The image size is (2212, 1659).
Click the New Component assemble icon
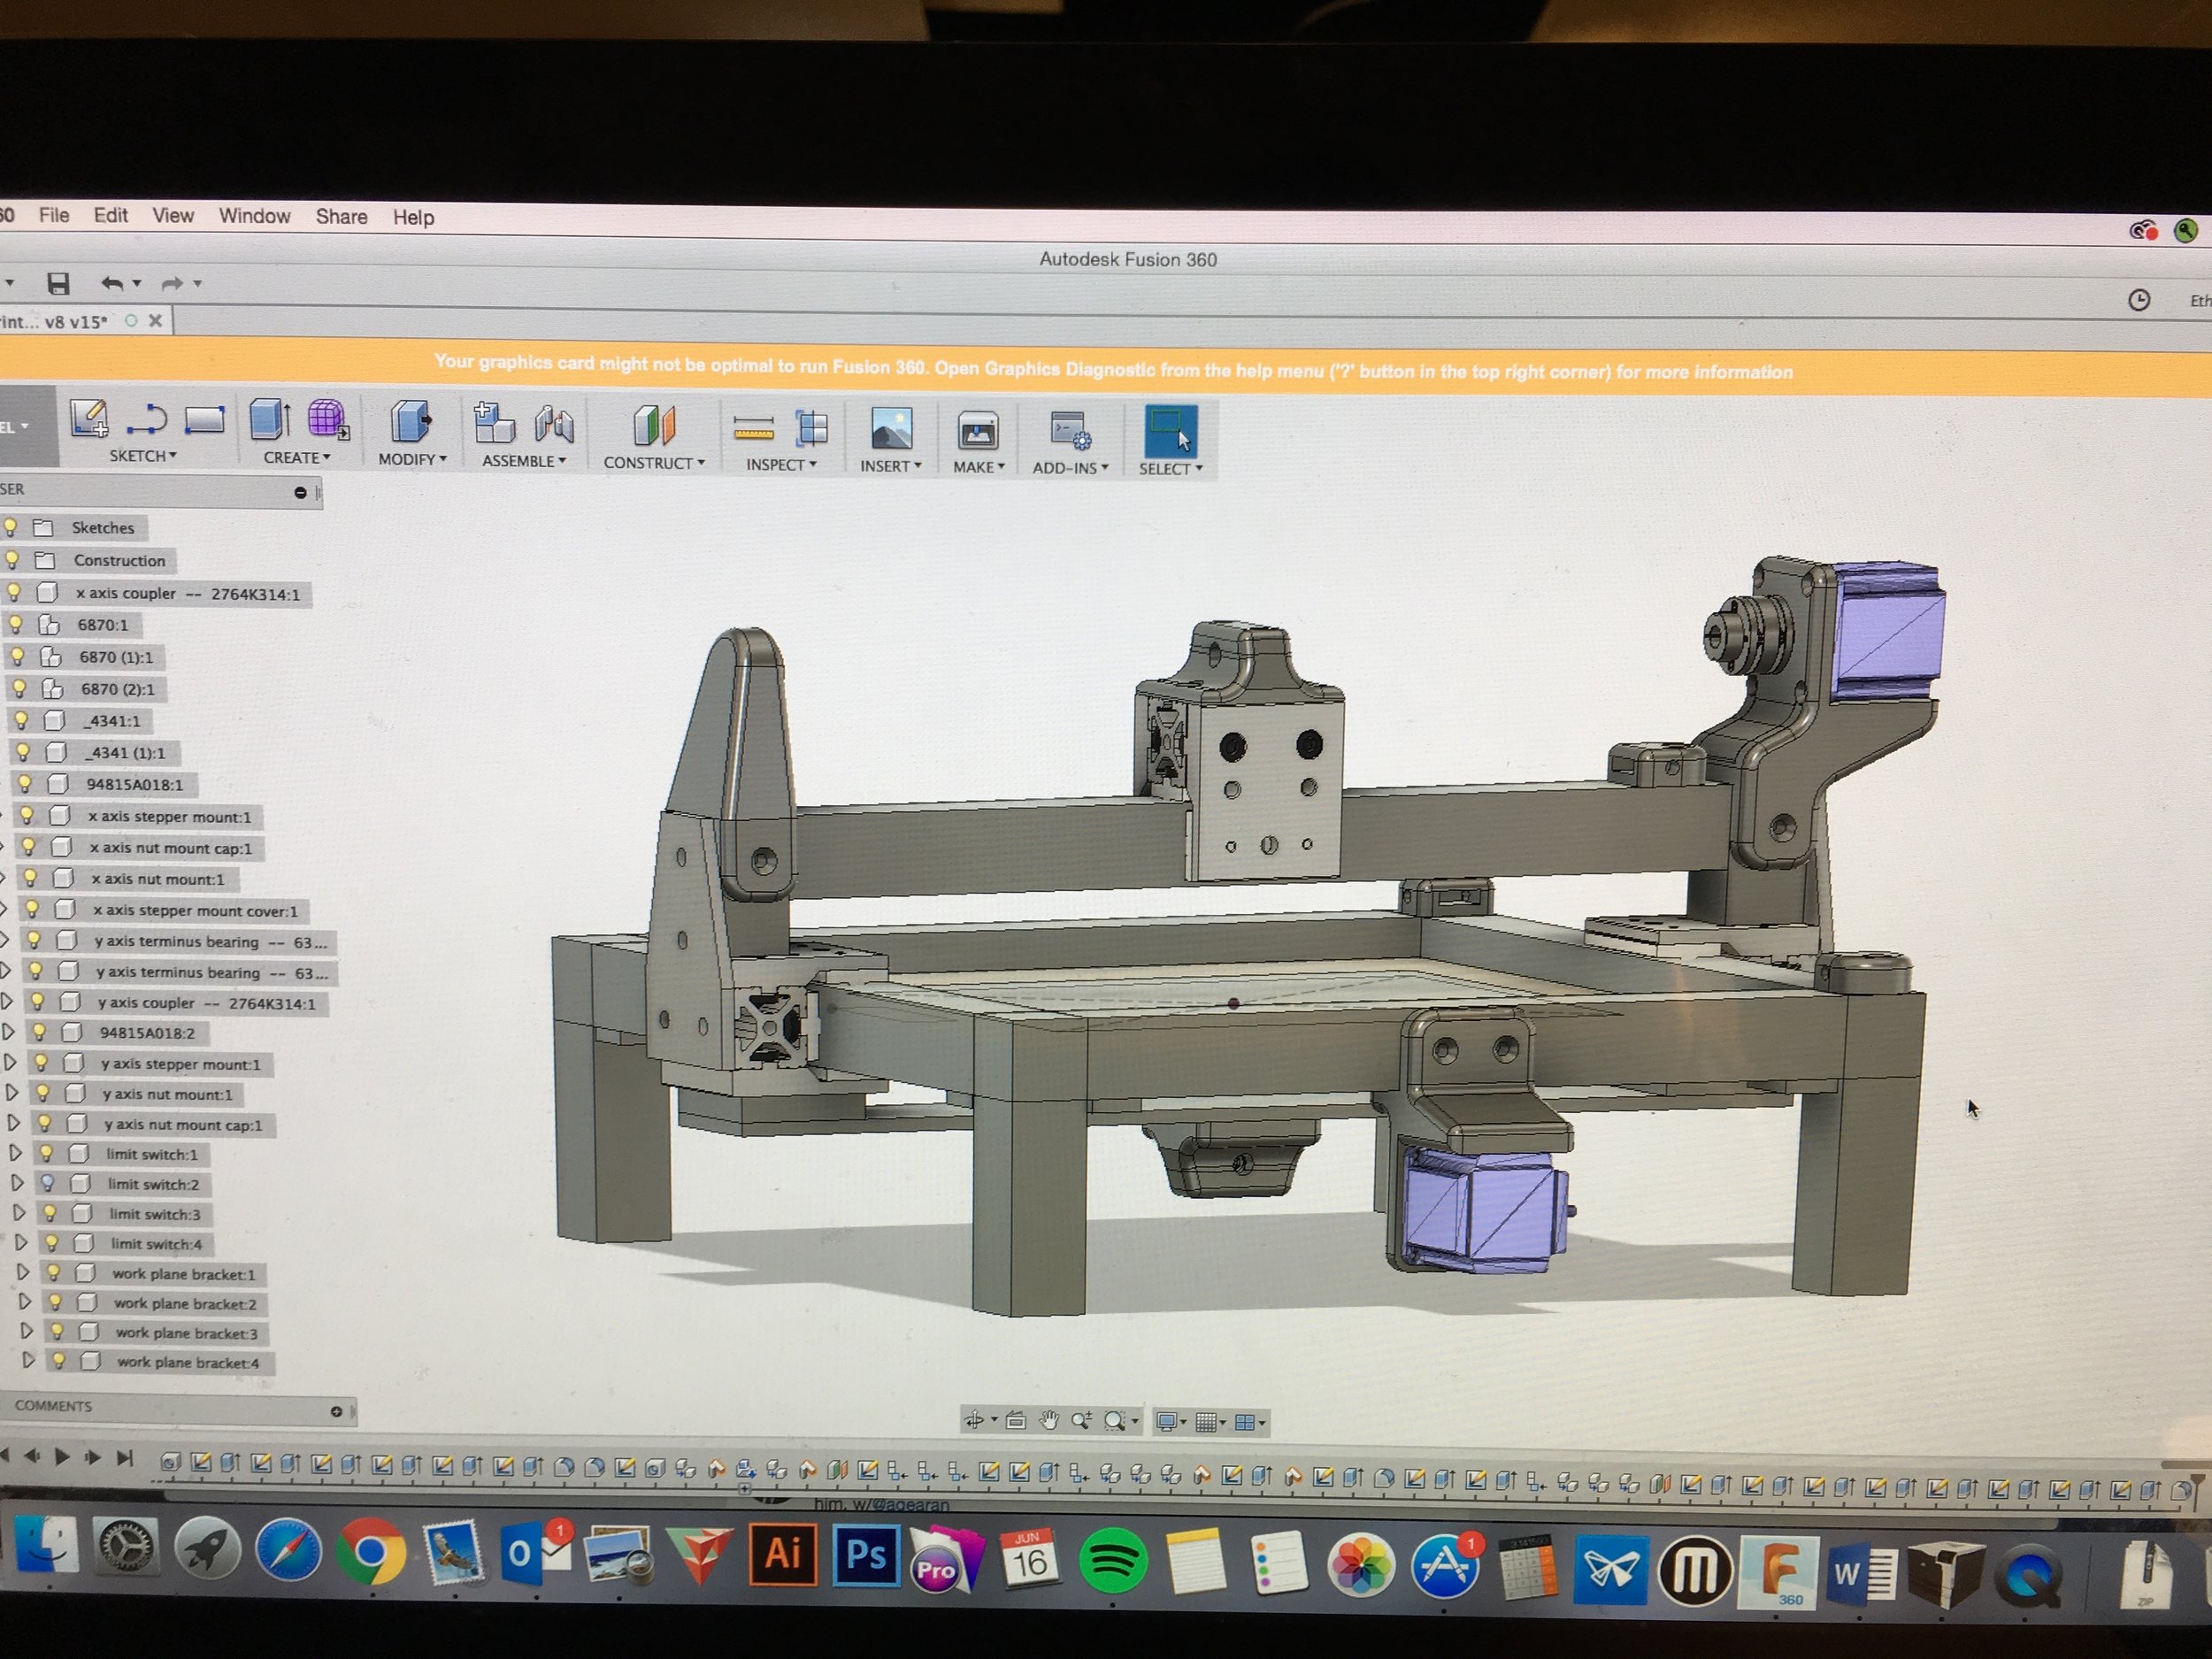click(494, 423)
